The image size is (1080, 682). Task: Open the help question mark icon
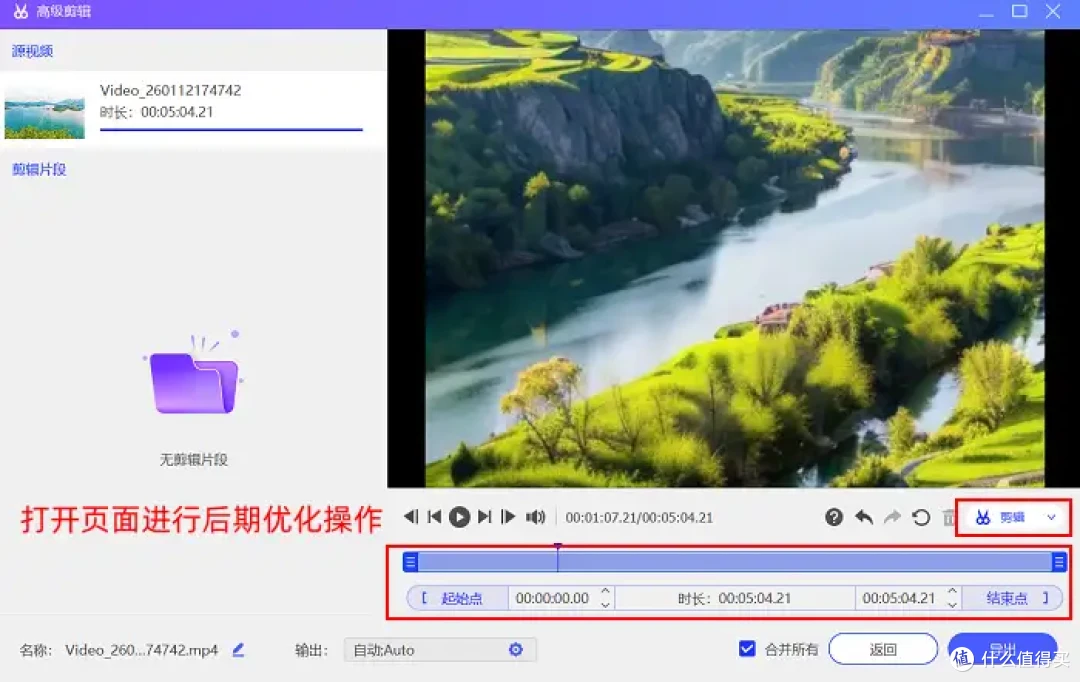tap(833, 517)
